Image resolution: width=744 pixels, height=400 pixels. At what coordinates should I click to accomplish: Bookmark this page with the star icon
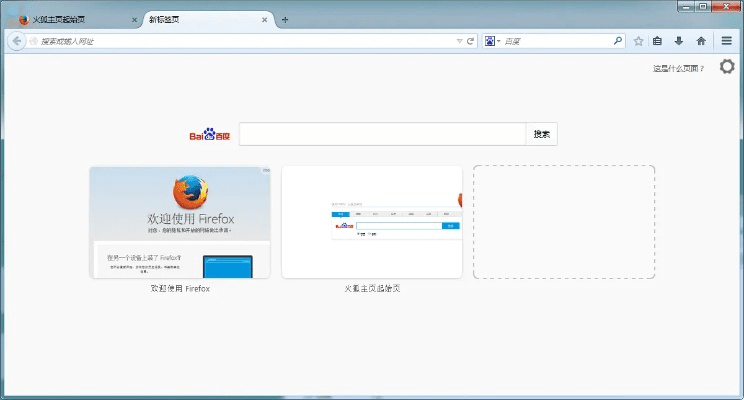[639, 41]
